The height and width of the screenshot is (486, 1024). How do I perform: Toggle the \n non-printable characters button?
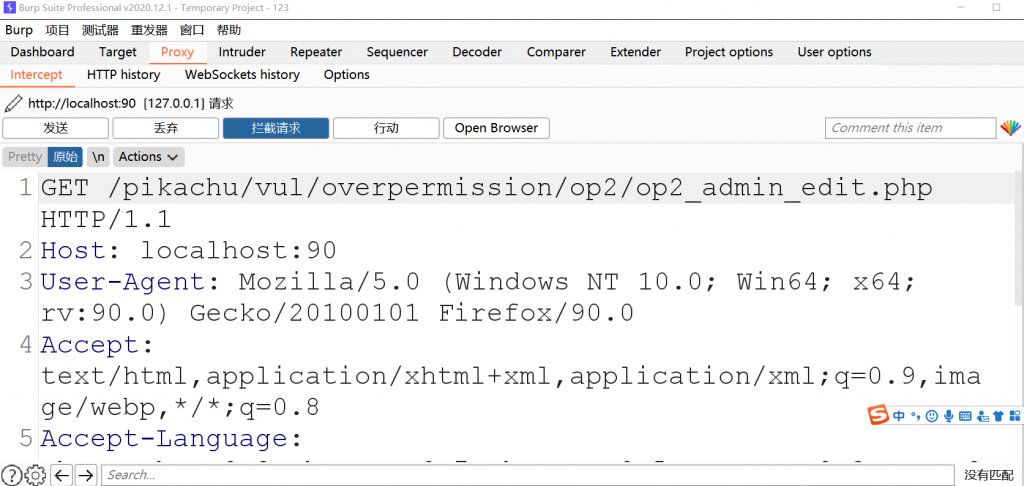point(98,157)
